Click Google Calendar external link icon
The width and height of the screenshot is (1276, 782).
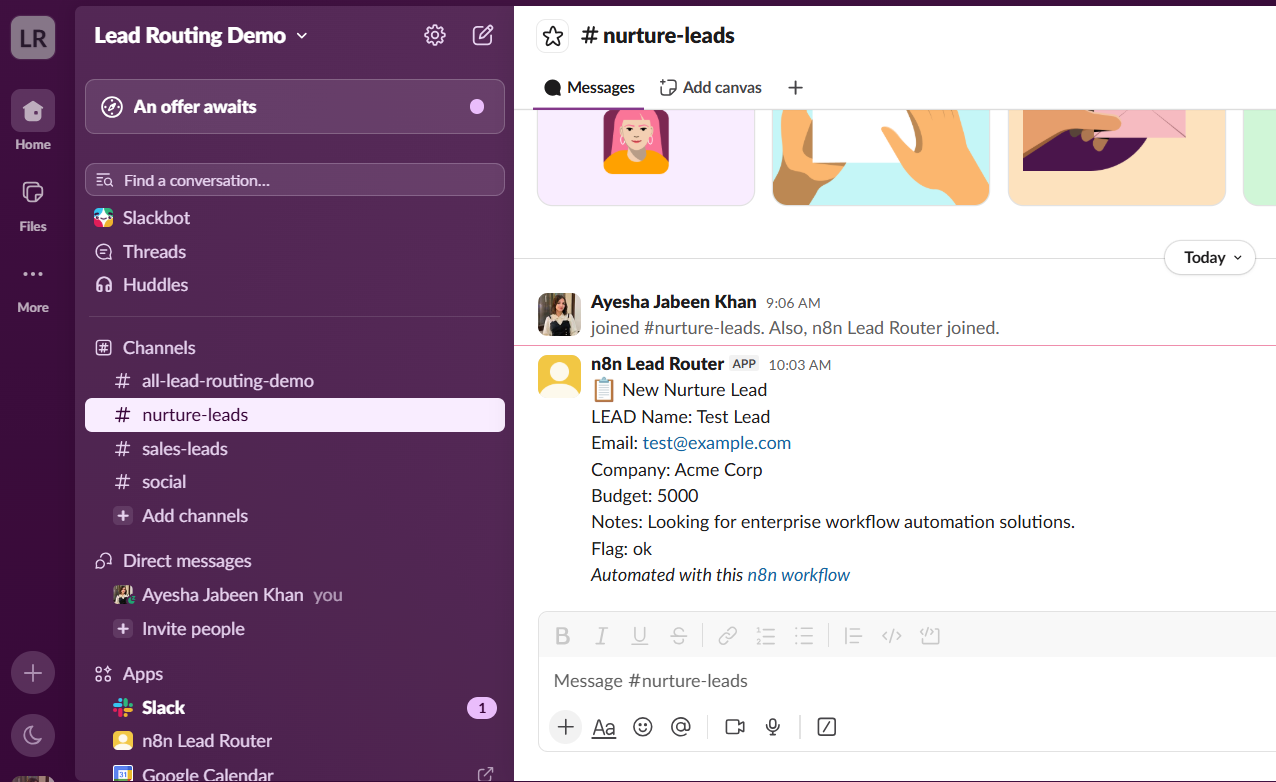[485, 774]
